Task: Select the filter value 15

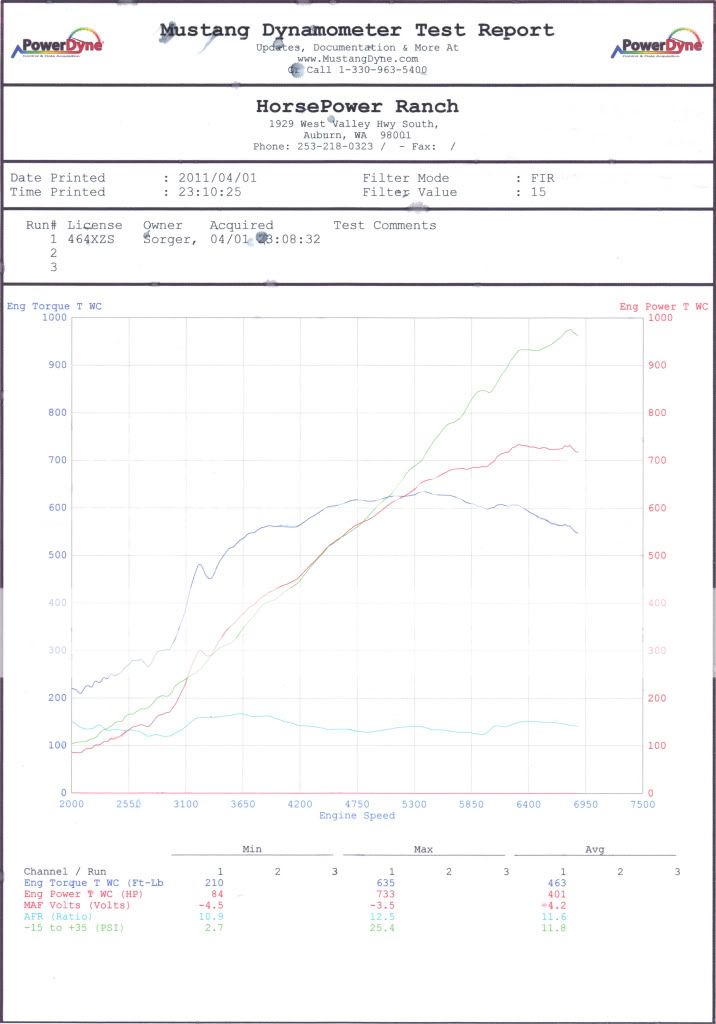Action: coord(538,192)
